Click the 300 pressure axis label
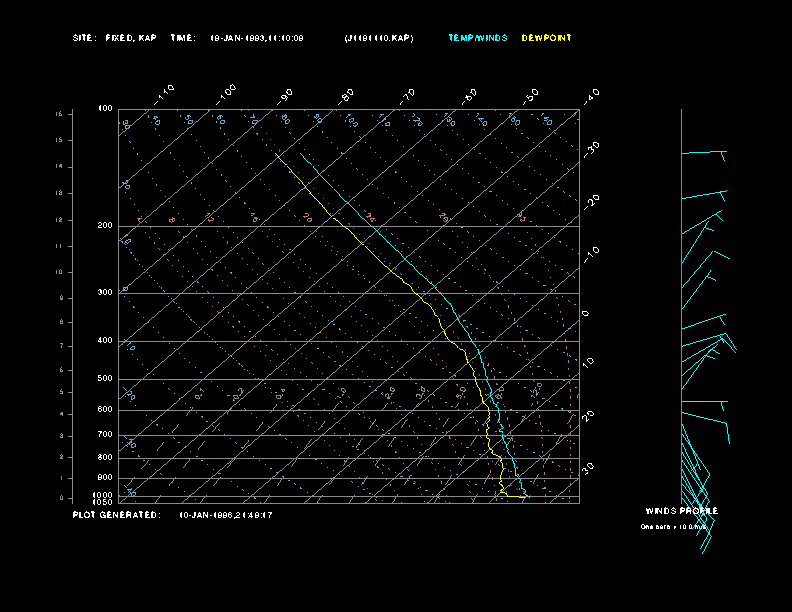This screenshot has height=612, width=792. [105, 293]
